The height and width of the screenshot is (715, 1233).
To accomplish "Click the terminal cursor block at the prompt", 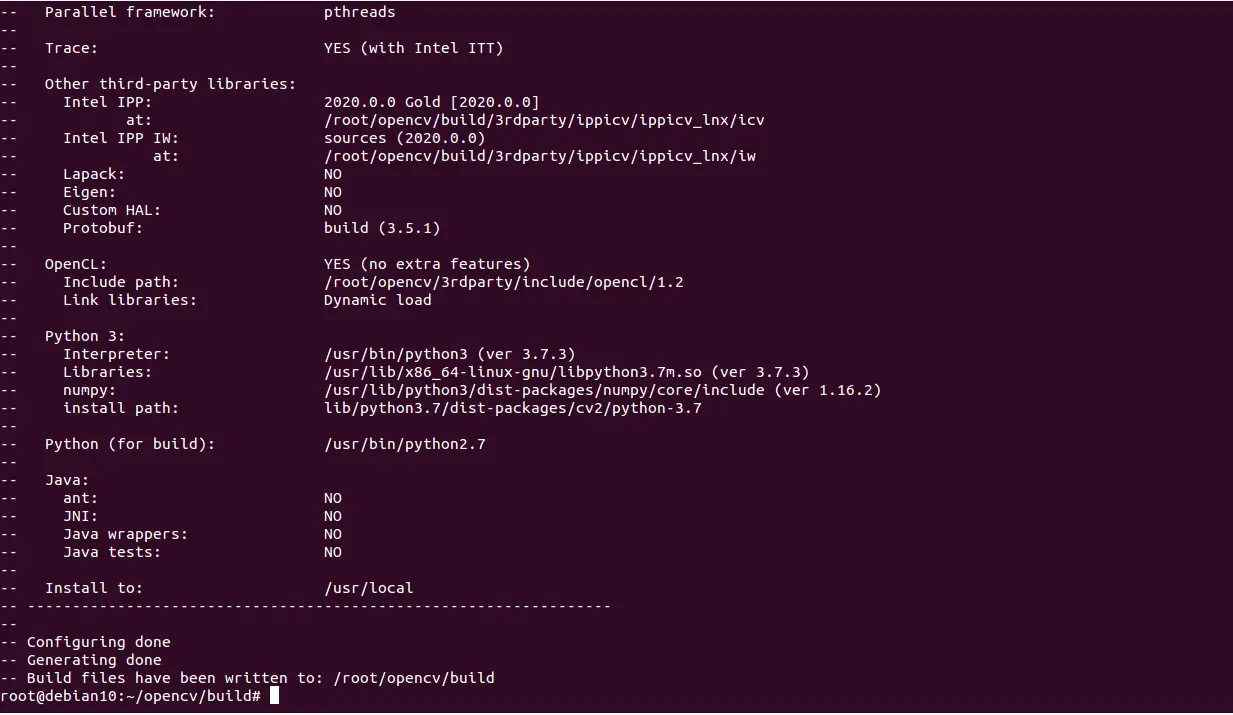I will (274, 695).
